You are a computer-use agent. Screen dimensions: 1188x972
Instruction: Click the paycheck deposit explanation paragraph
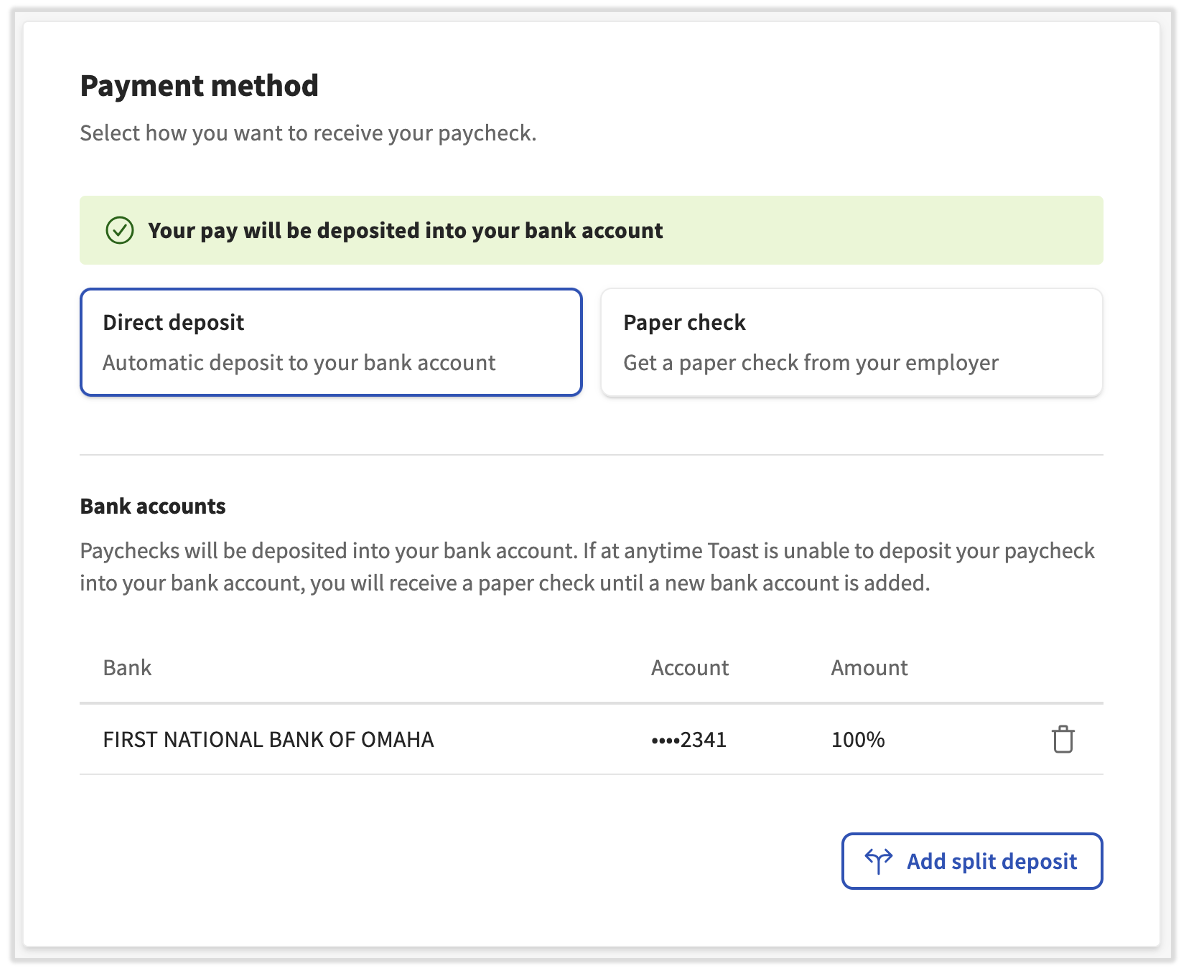click(x=587, y=566)
